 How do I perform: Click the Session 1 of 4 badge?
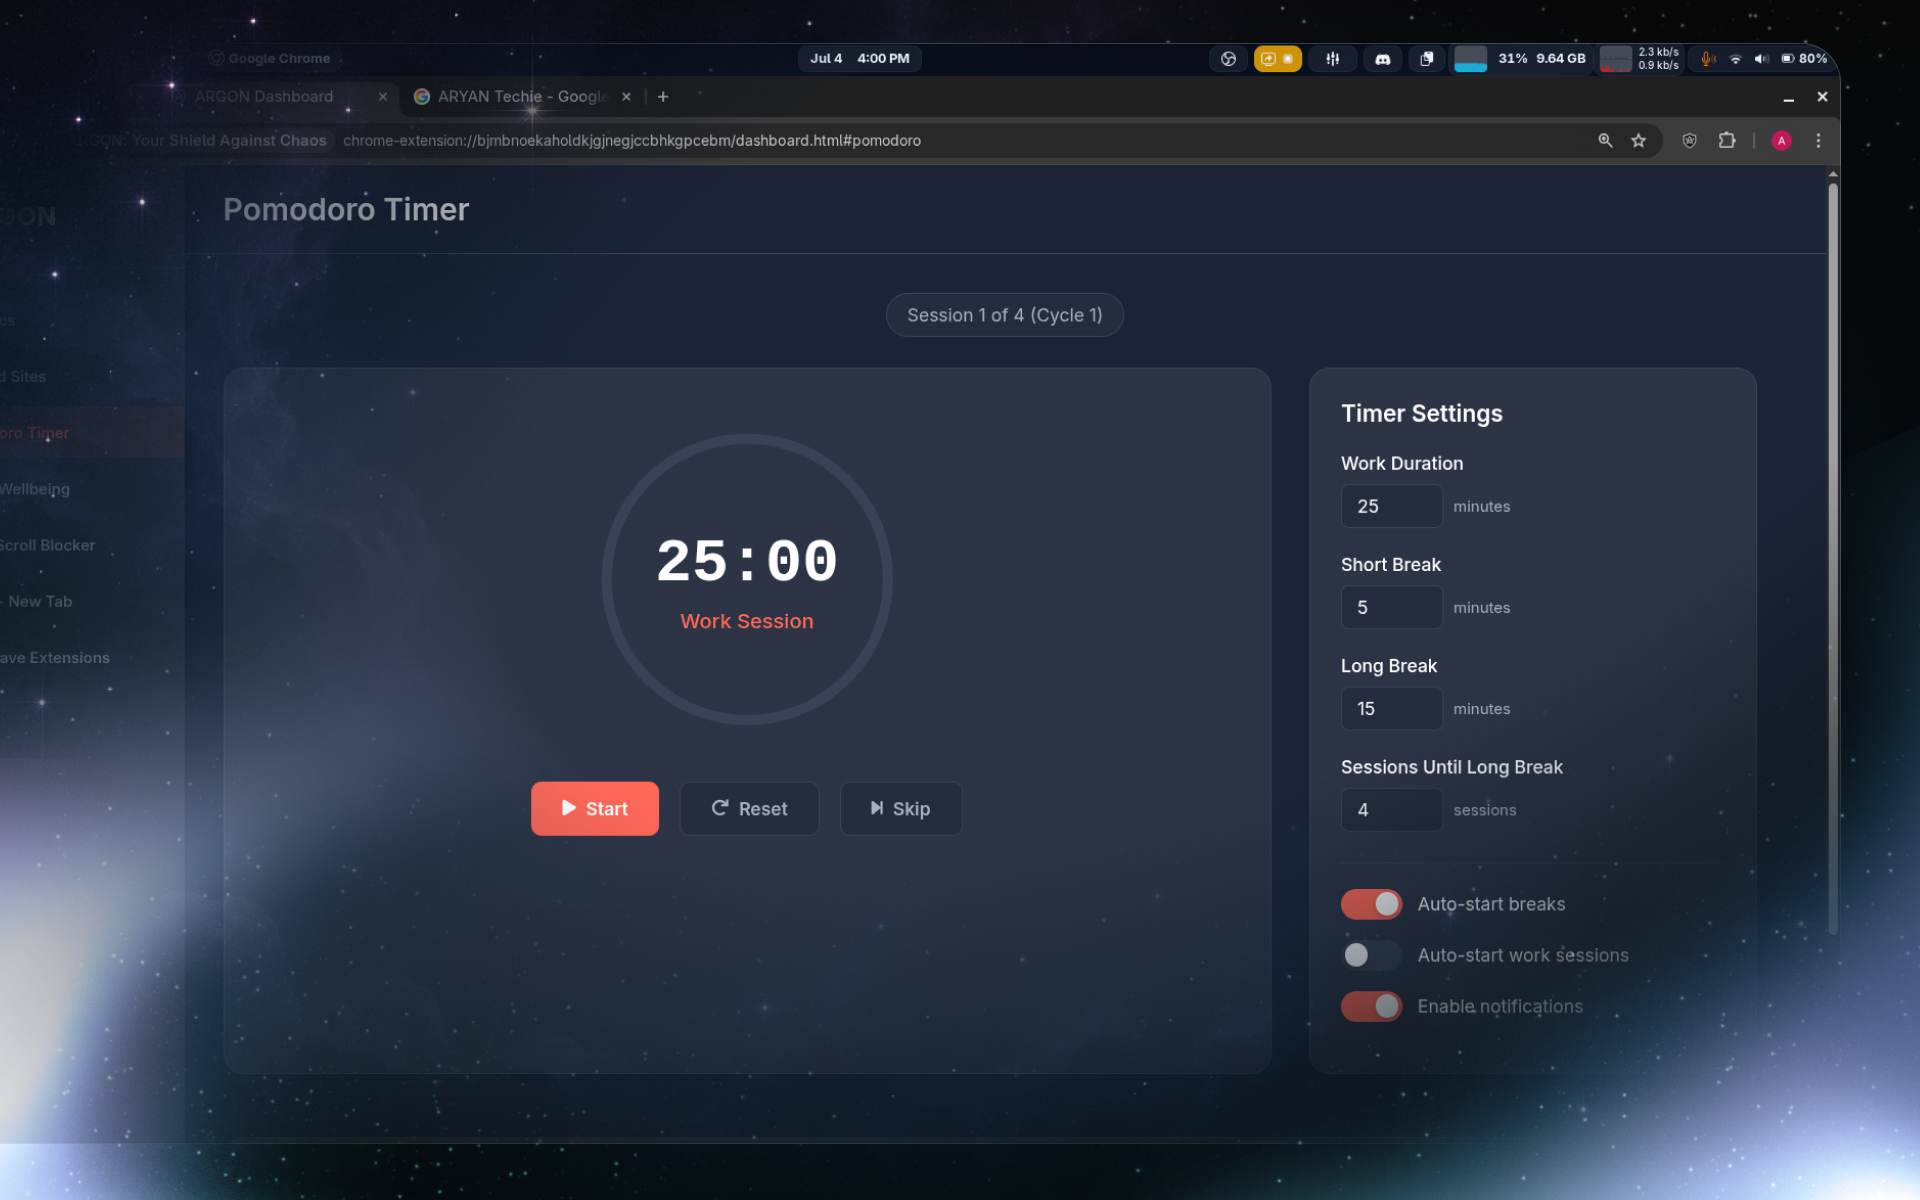1004,315
